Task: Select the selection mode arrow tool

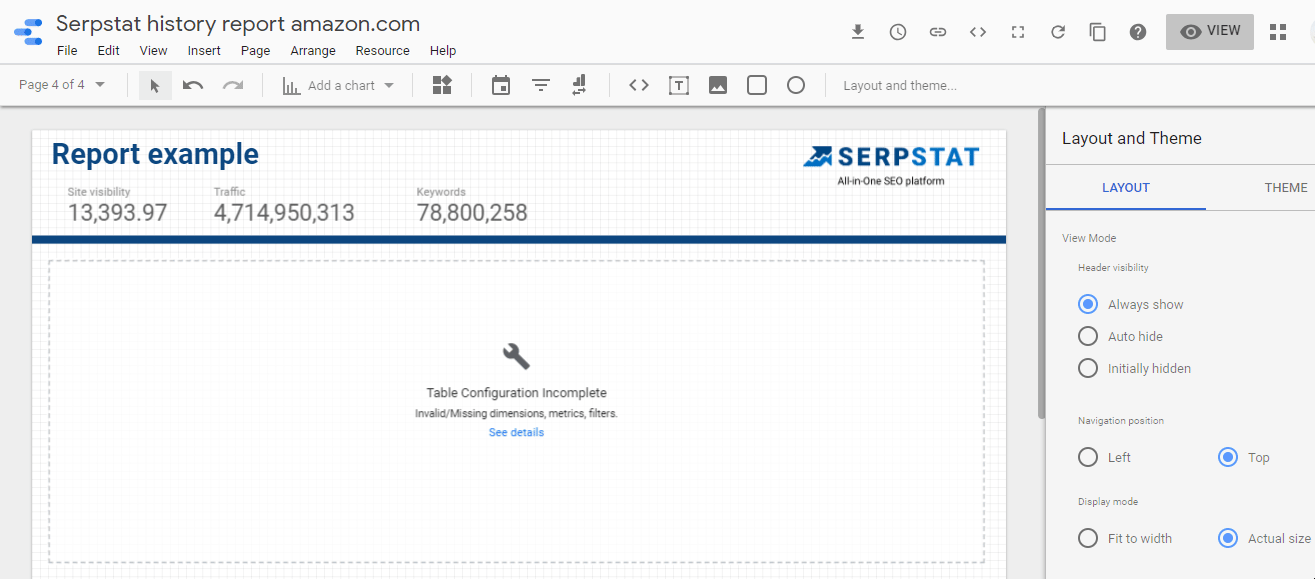Action: pyautogui.click(x=155, y=85)
